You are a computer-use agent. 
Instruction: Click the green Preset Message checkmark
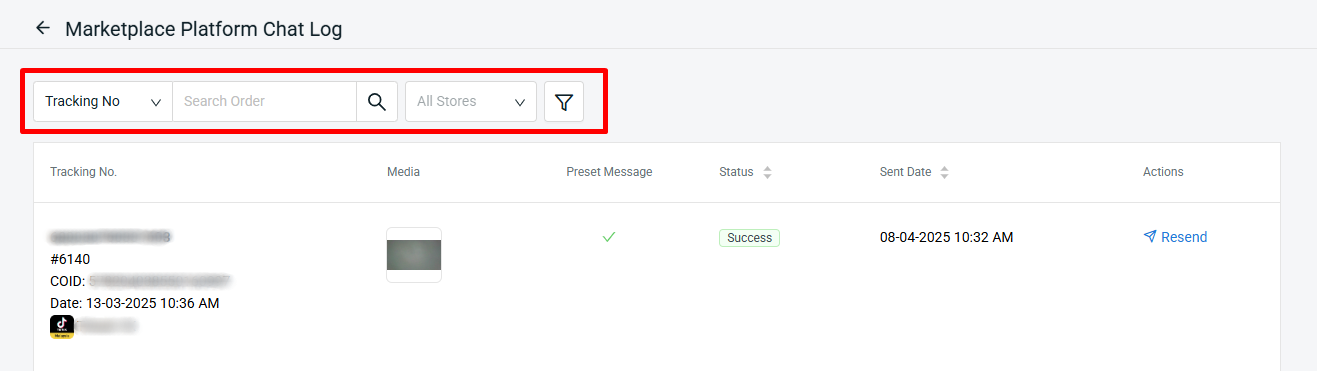click(609, 237)
